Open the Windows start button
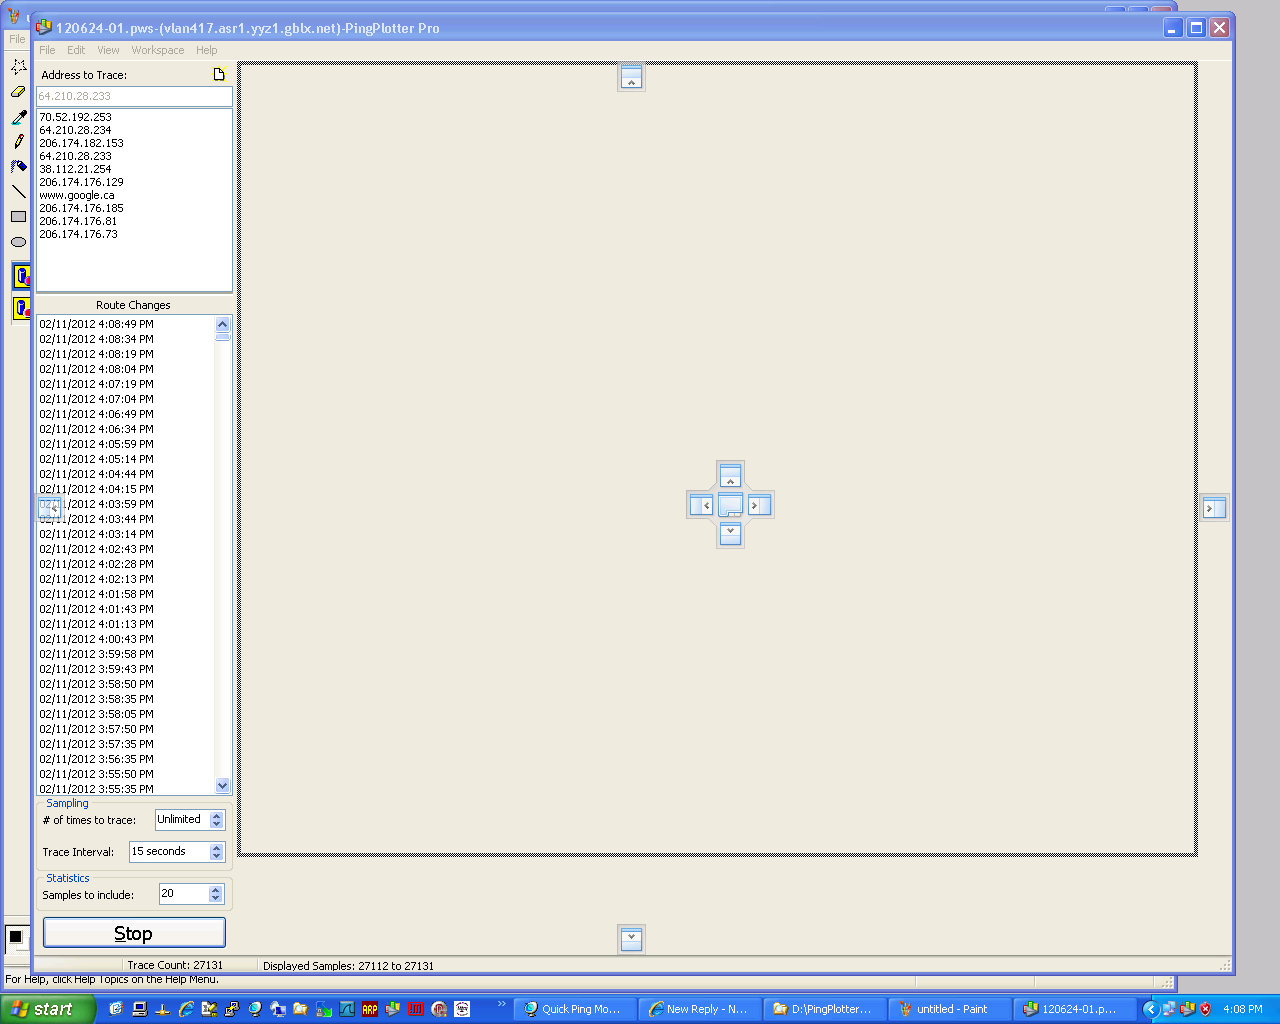 [45, 1009]
